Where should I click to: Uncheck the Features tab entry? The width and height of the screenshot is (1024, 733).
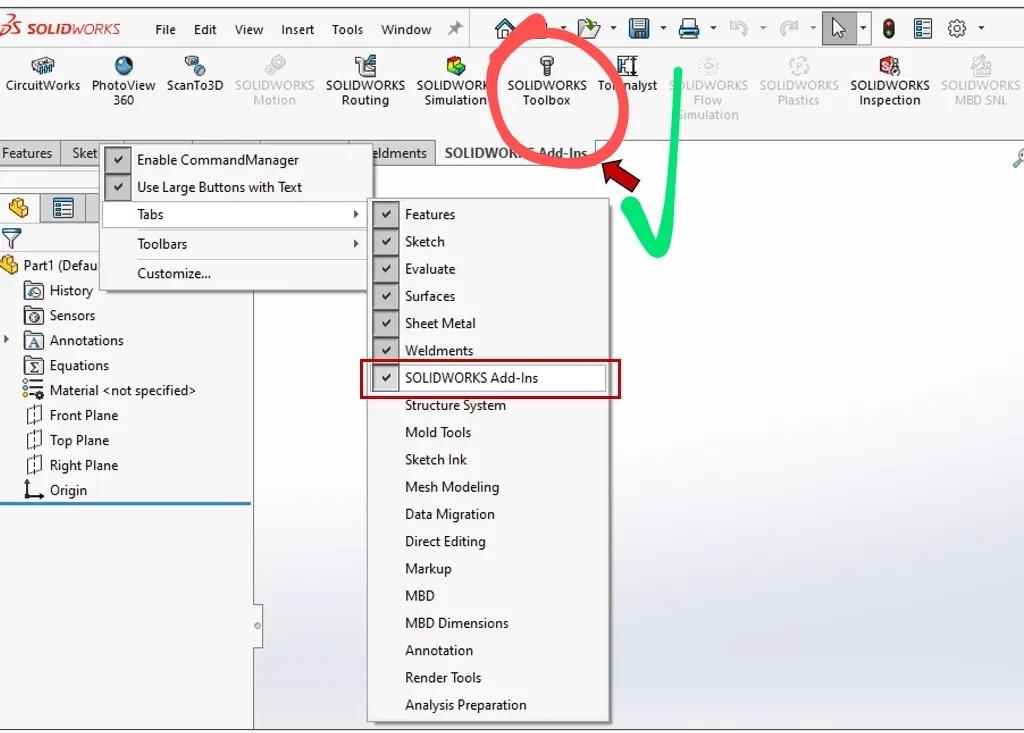pos(386,214)
